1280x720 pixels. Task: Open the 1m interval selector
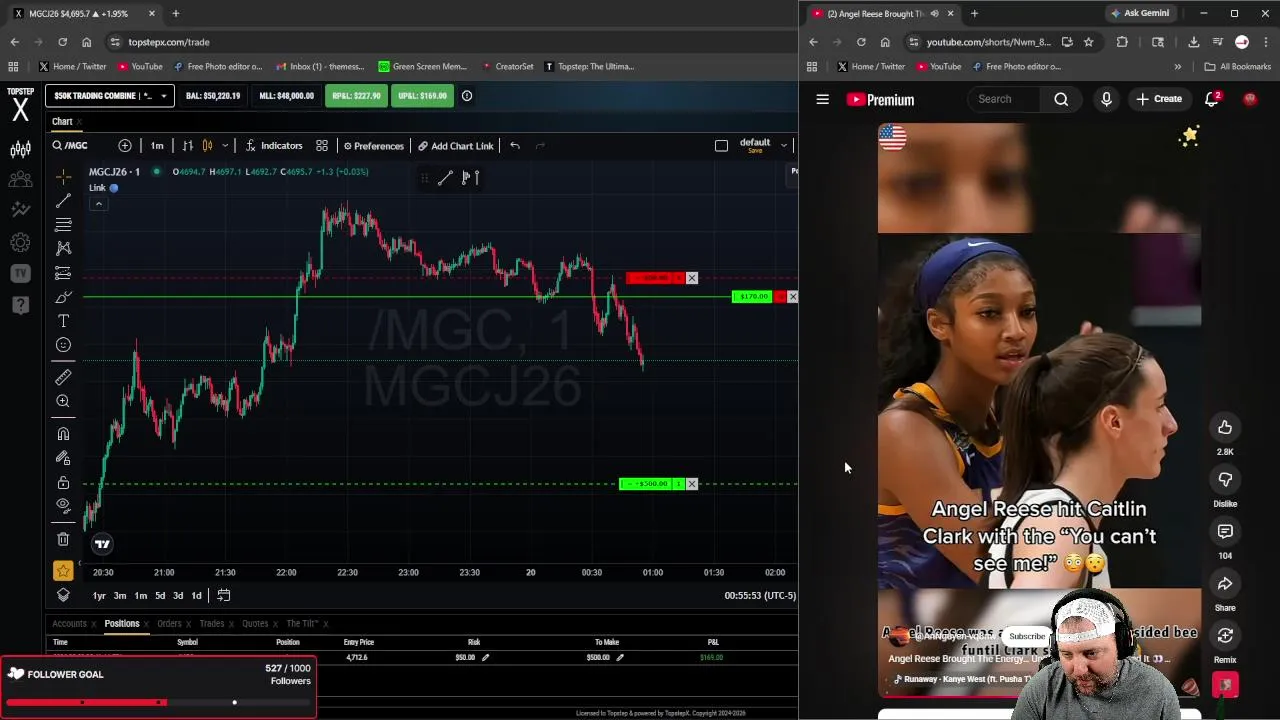point(157,146)
